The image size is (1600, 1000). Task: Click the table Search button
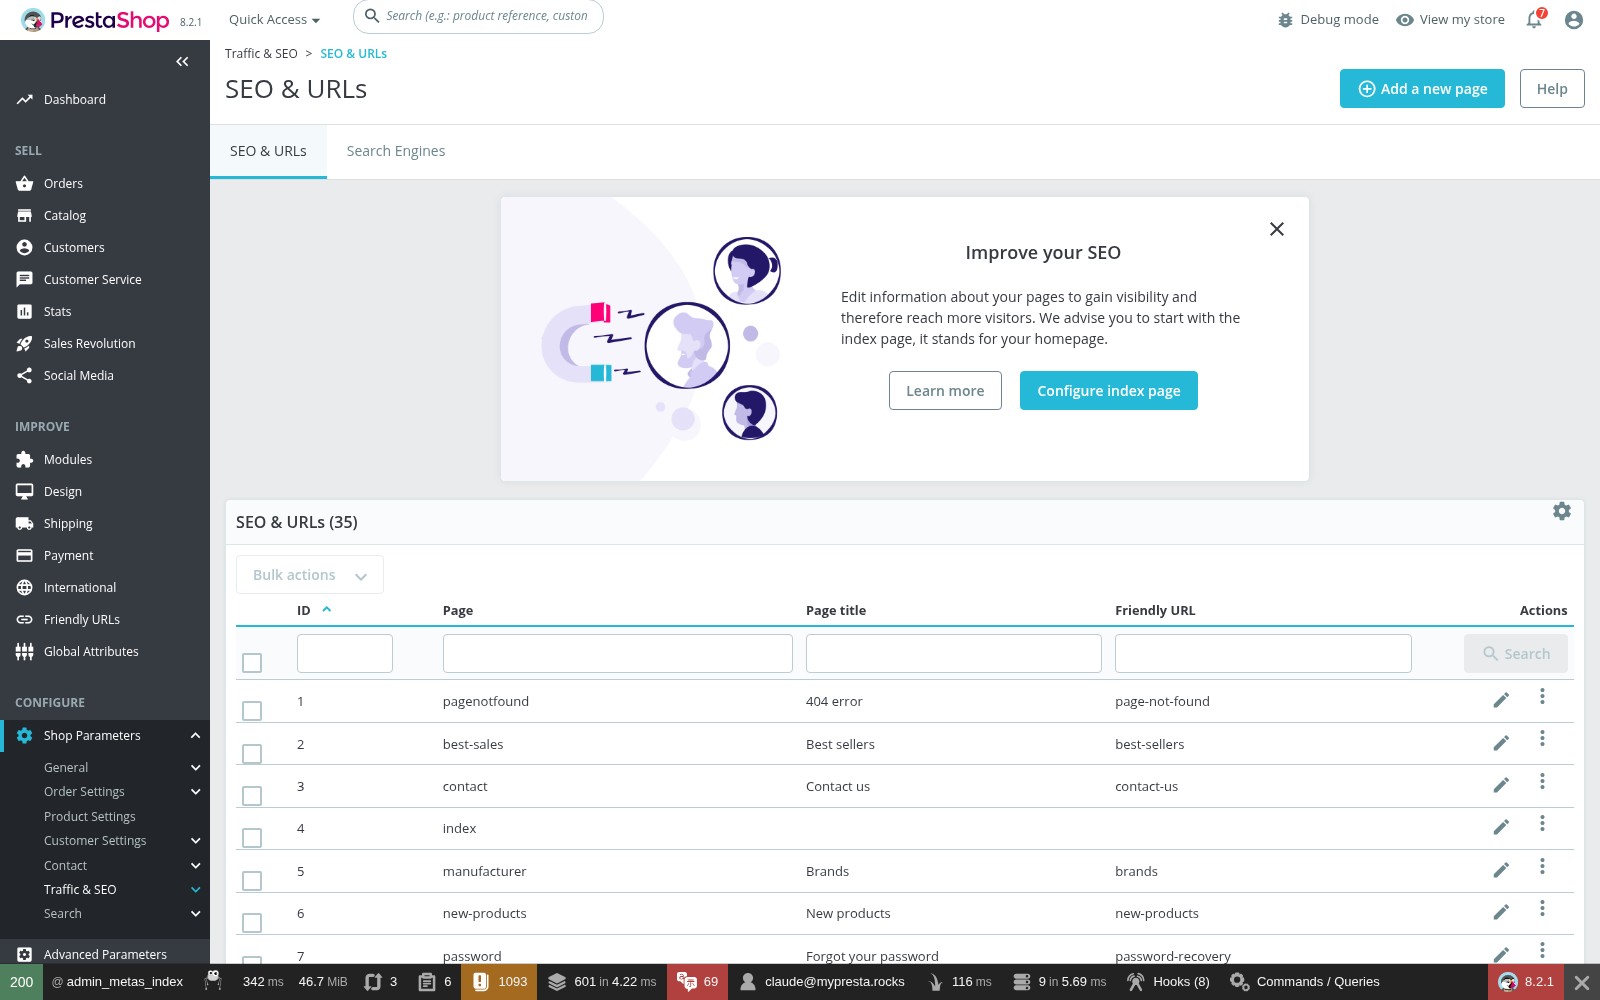[1516, 654]
